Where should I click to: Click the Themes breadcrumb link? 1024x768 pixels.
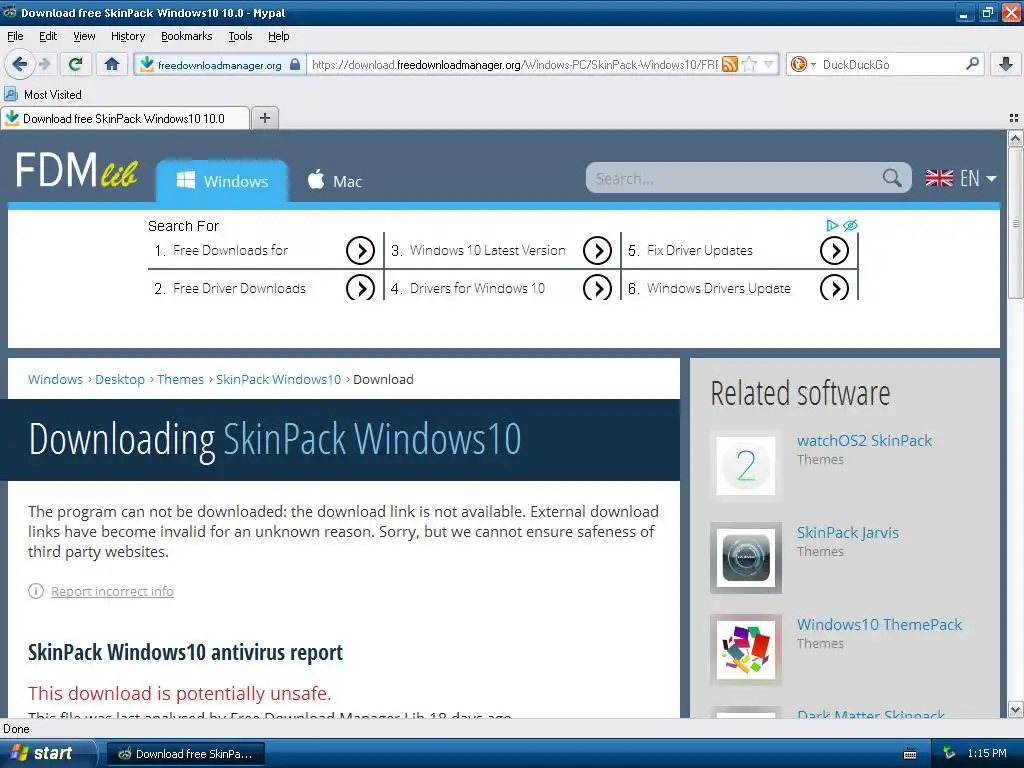pos(180,379)
